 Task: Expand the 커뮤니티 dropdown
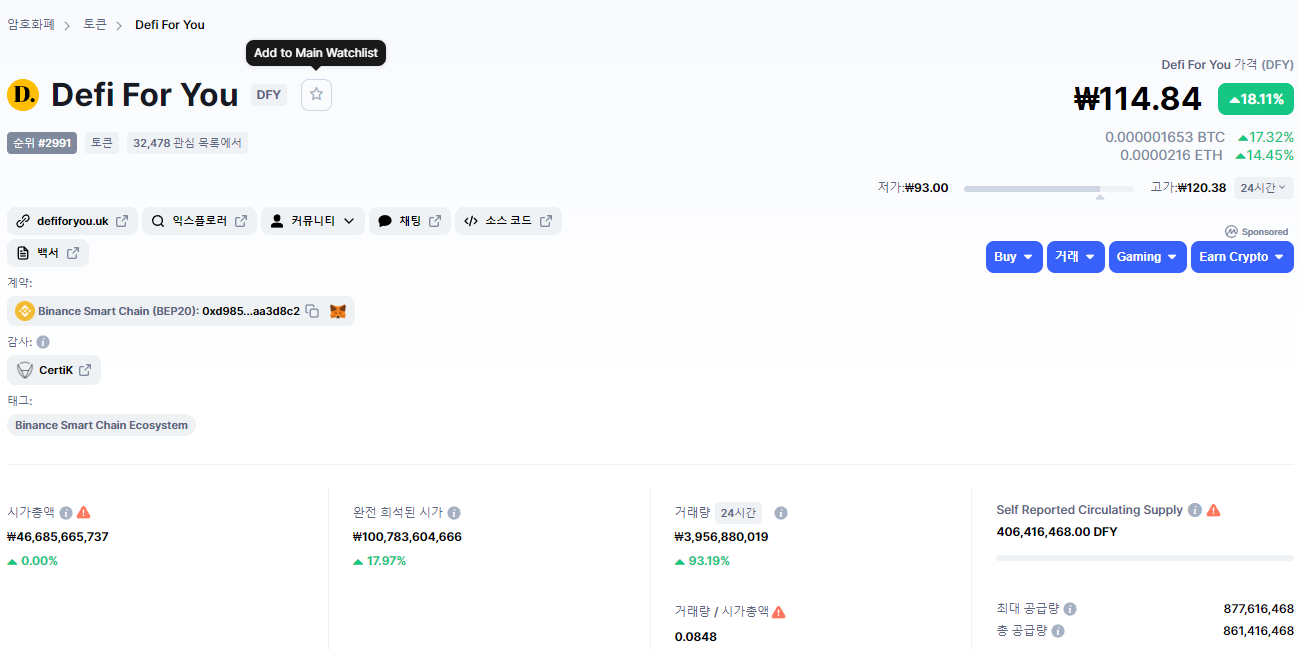click(313, 221)
